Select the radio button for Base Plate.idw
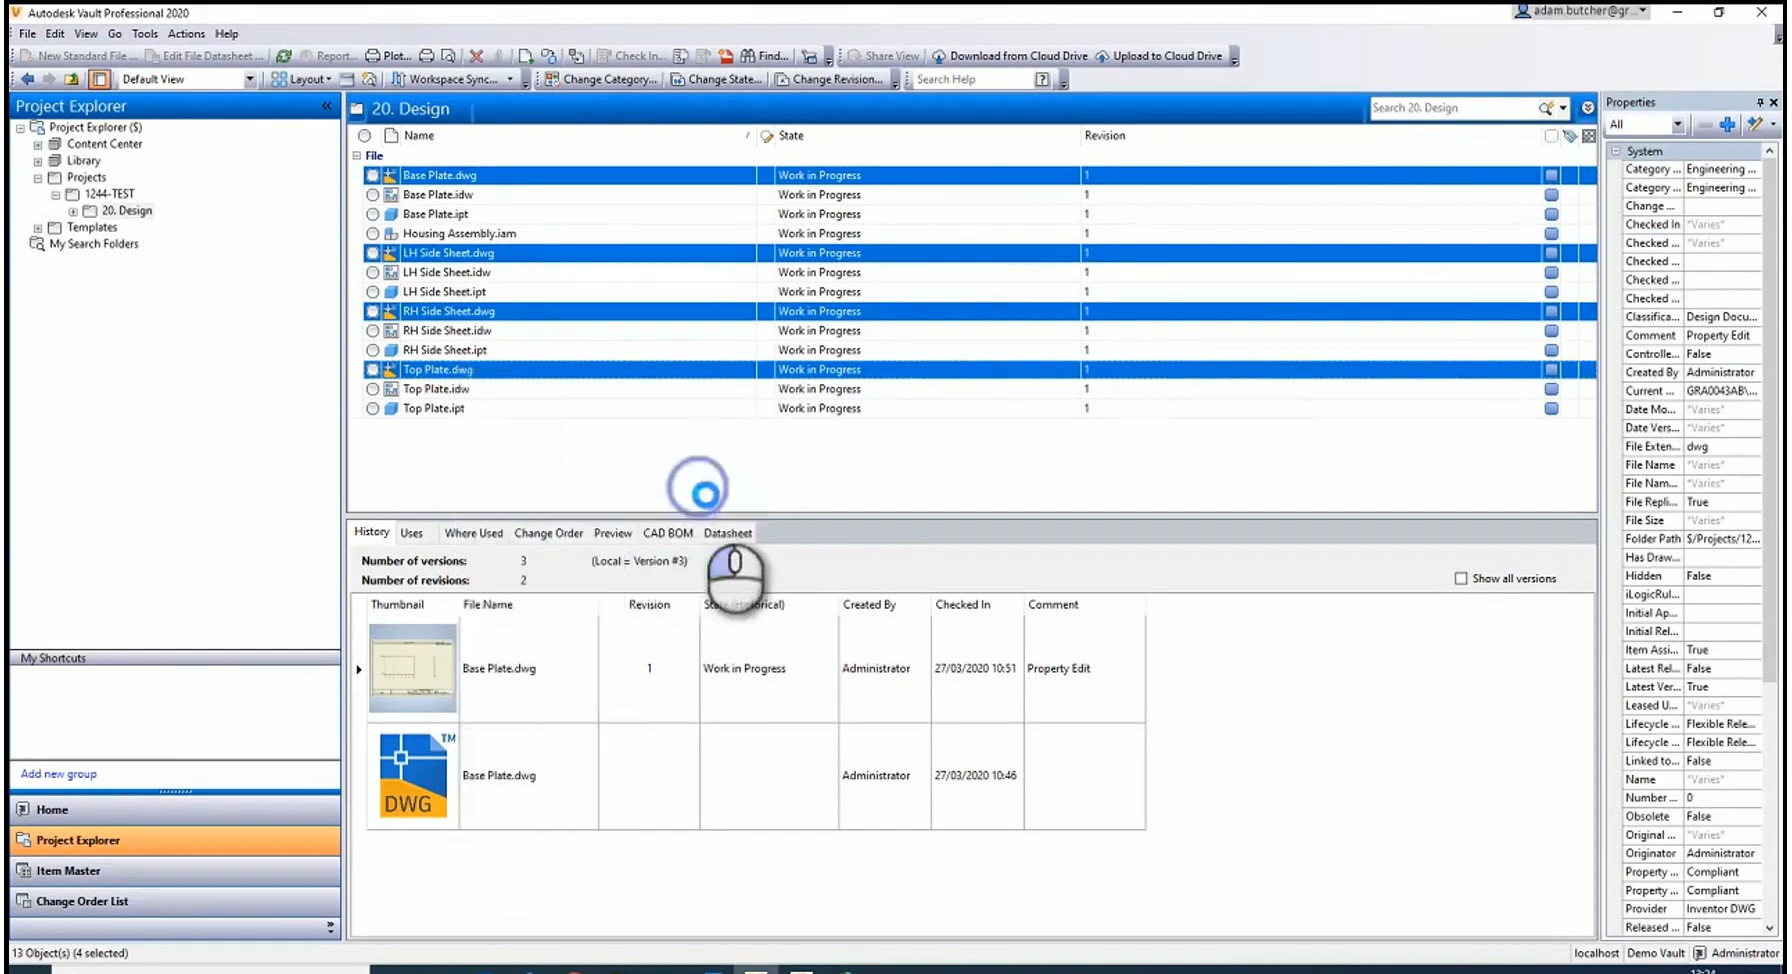1792x974 pixels. tap(372, 195)
